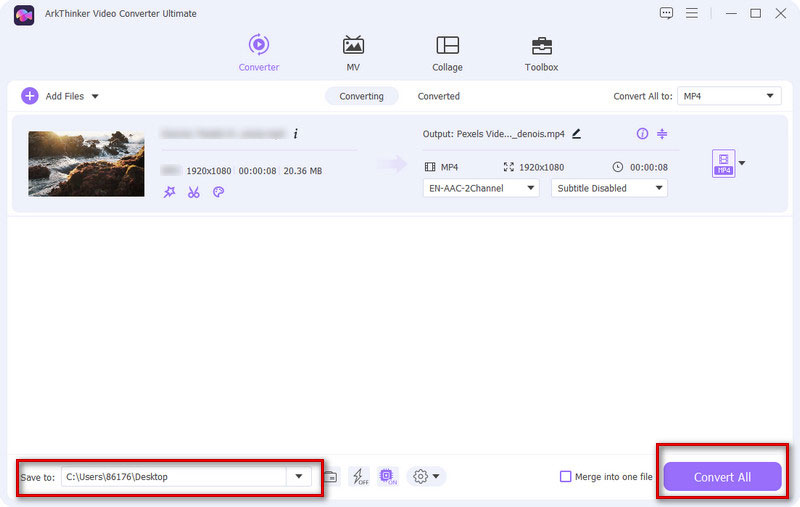The height and width of the screenshot is (507, 800).
Task: Open the hamburger menu icon
Action: coord(692,13)
